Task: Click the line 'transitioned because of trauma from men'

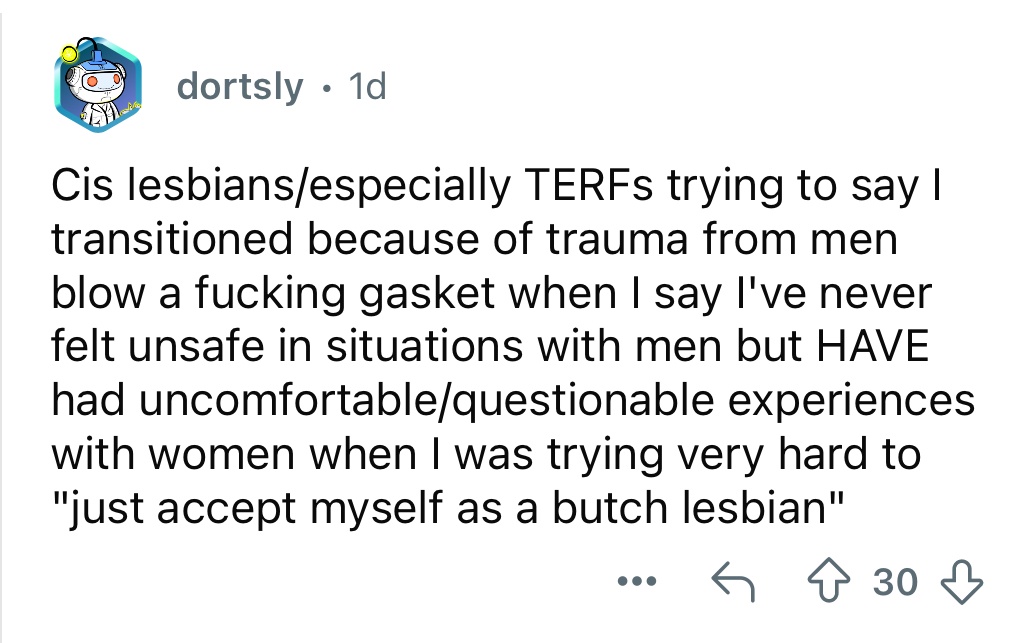Action: 475,239
